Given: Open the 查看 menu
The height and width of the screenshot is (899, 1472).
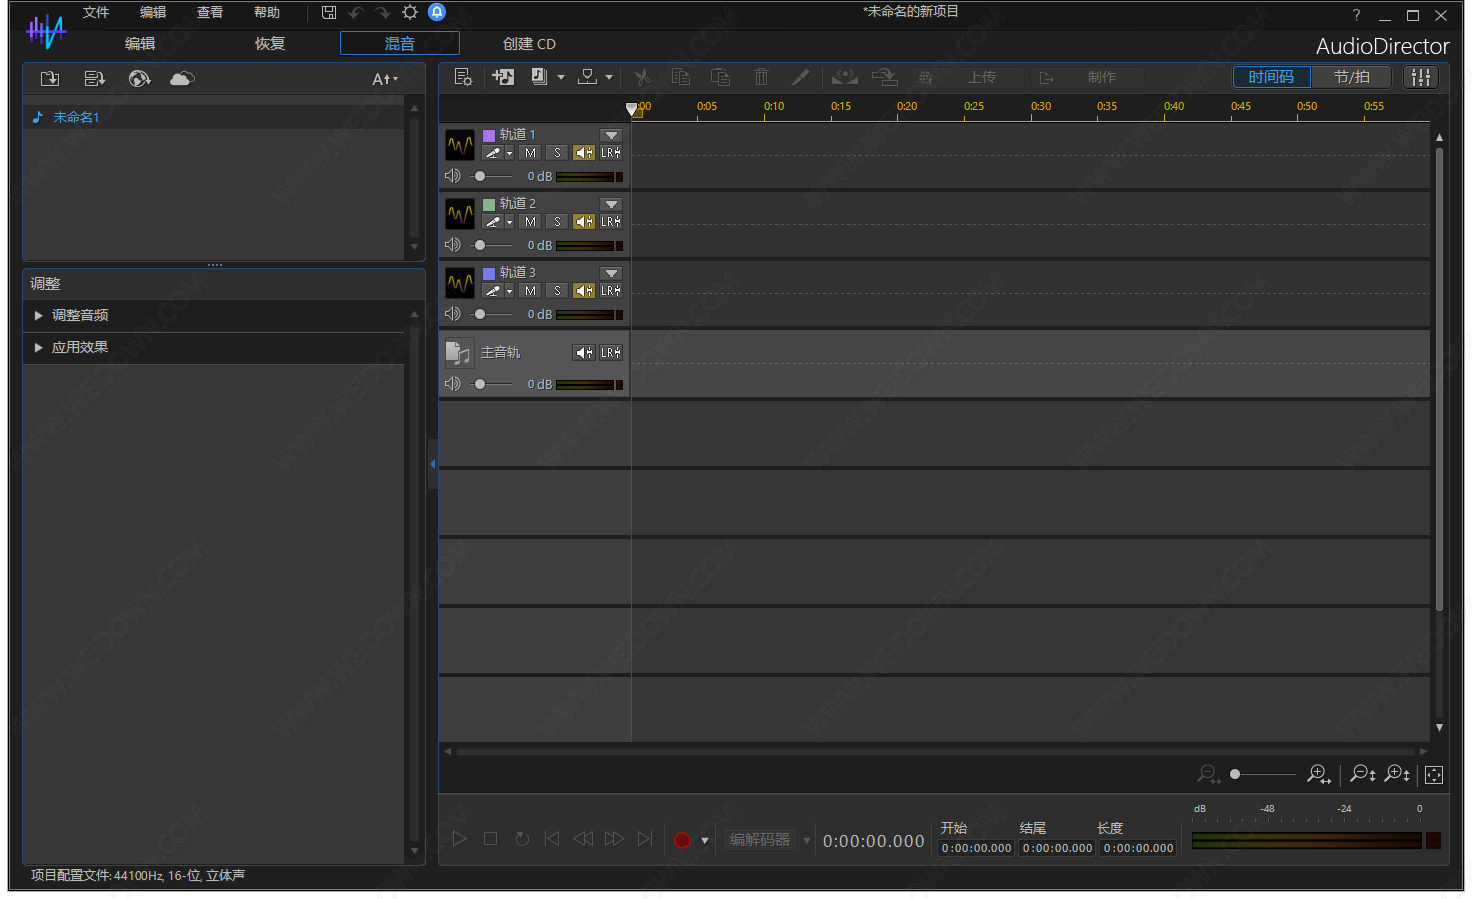Looking at the screenshot, I should (210, 12).
